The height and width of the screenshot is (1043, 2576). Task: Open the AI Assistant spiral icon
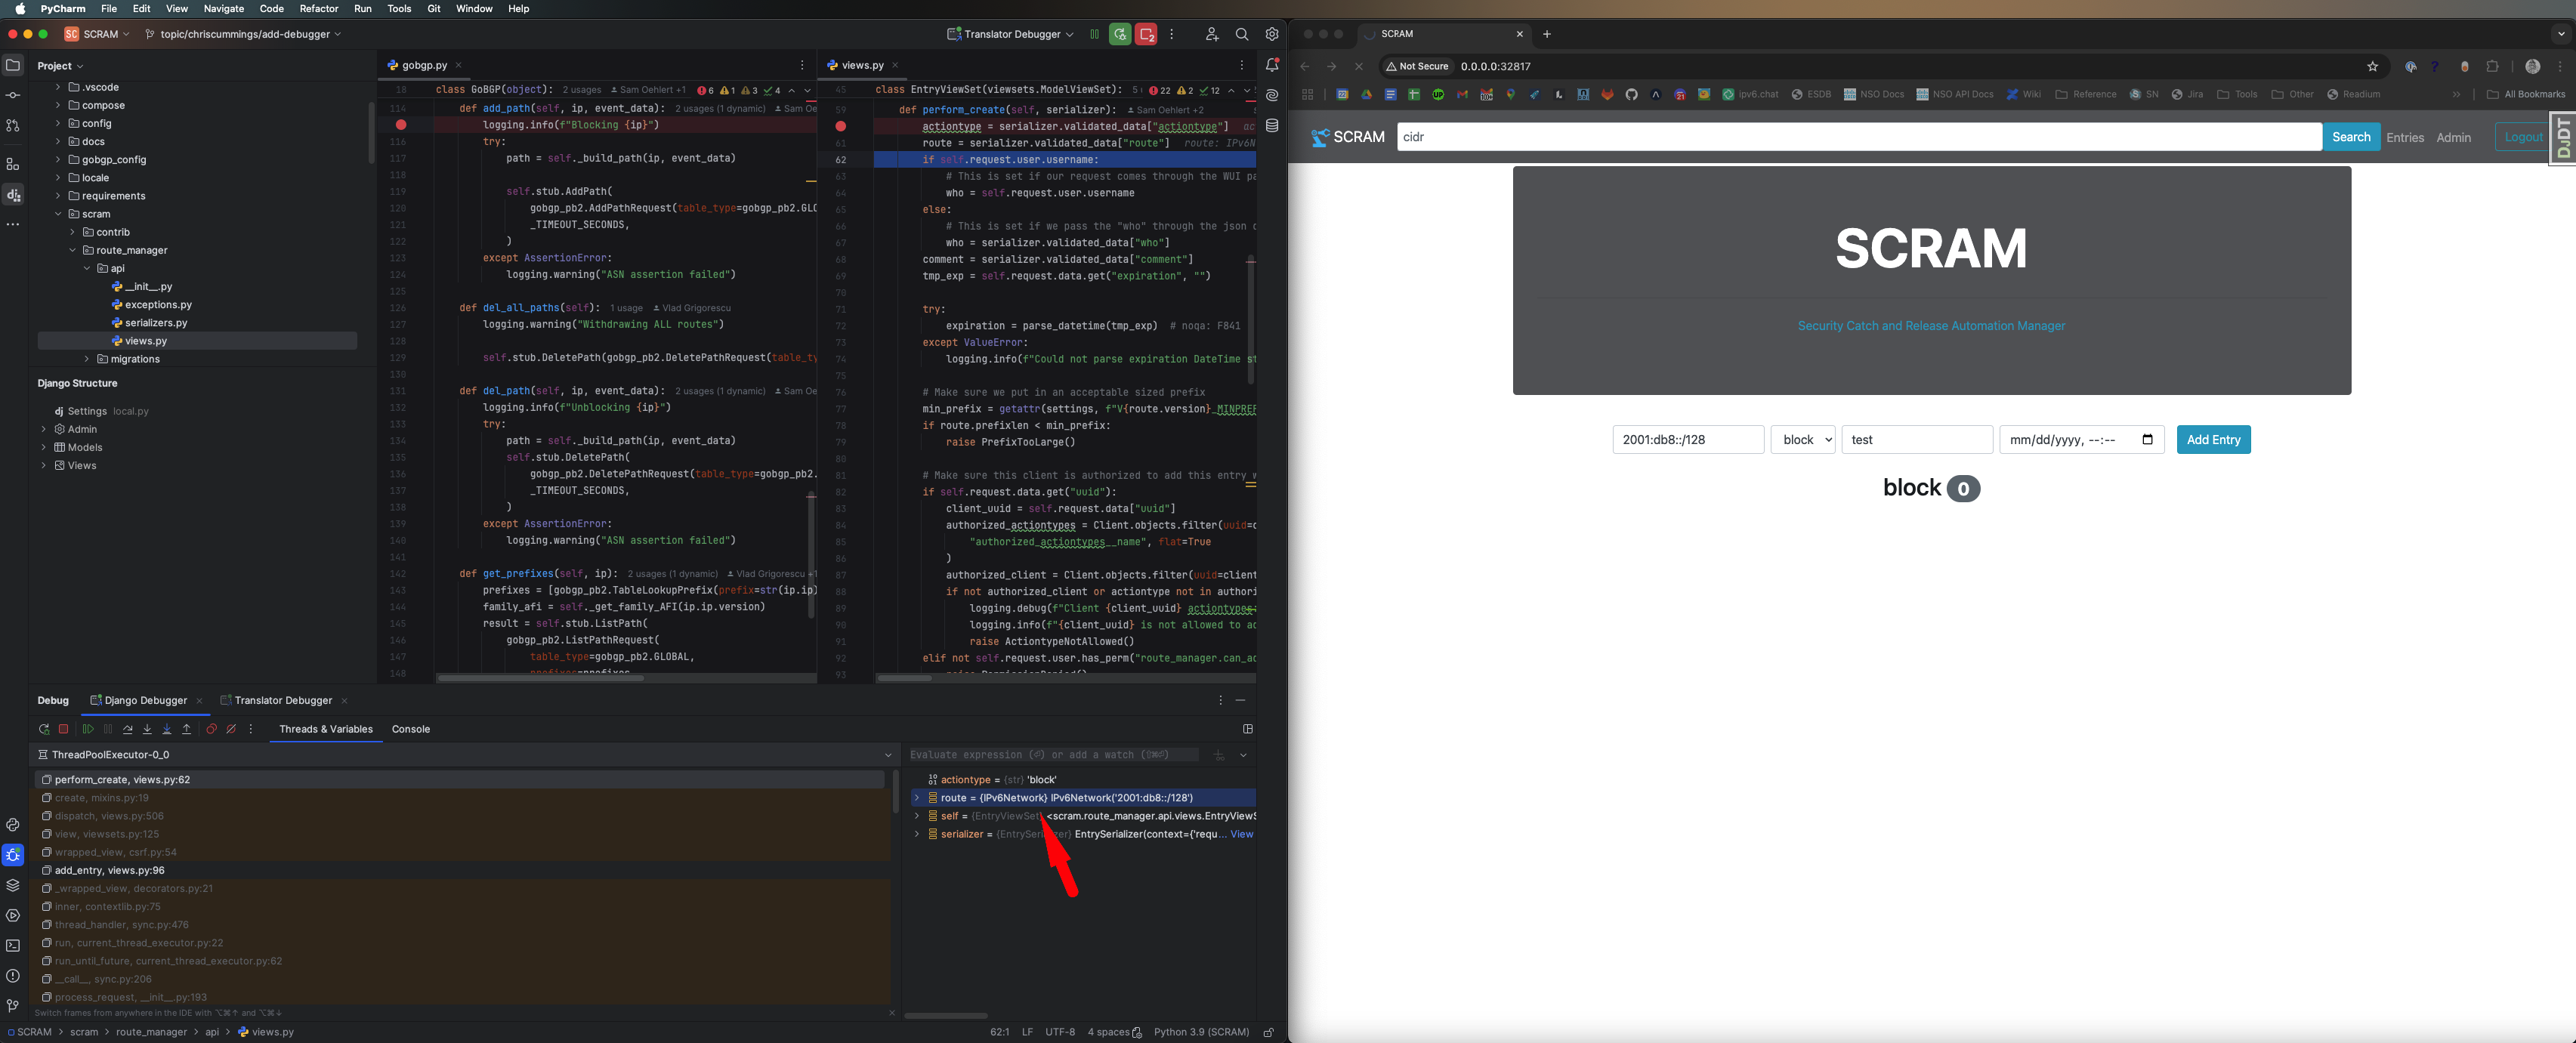[x=1272, y=95]
